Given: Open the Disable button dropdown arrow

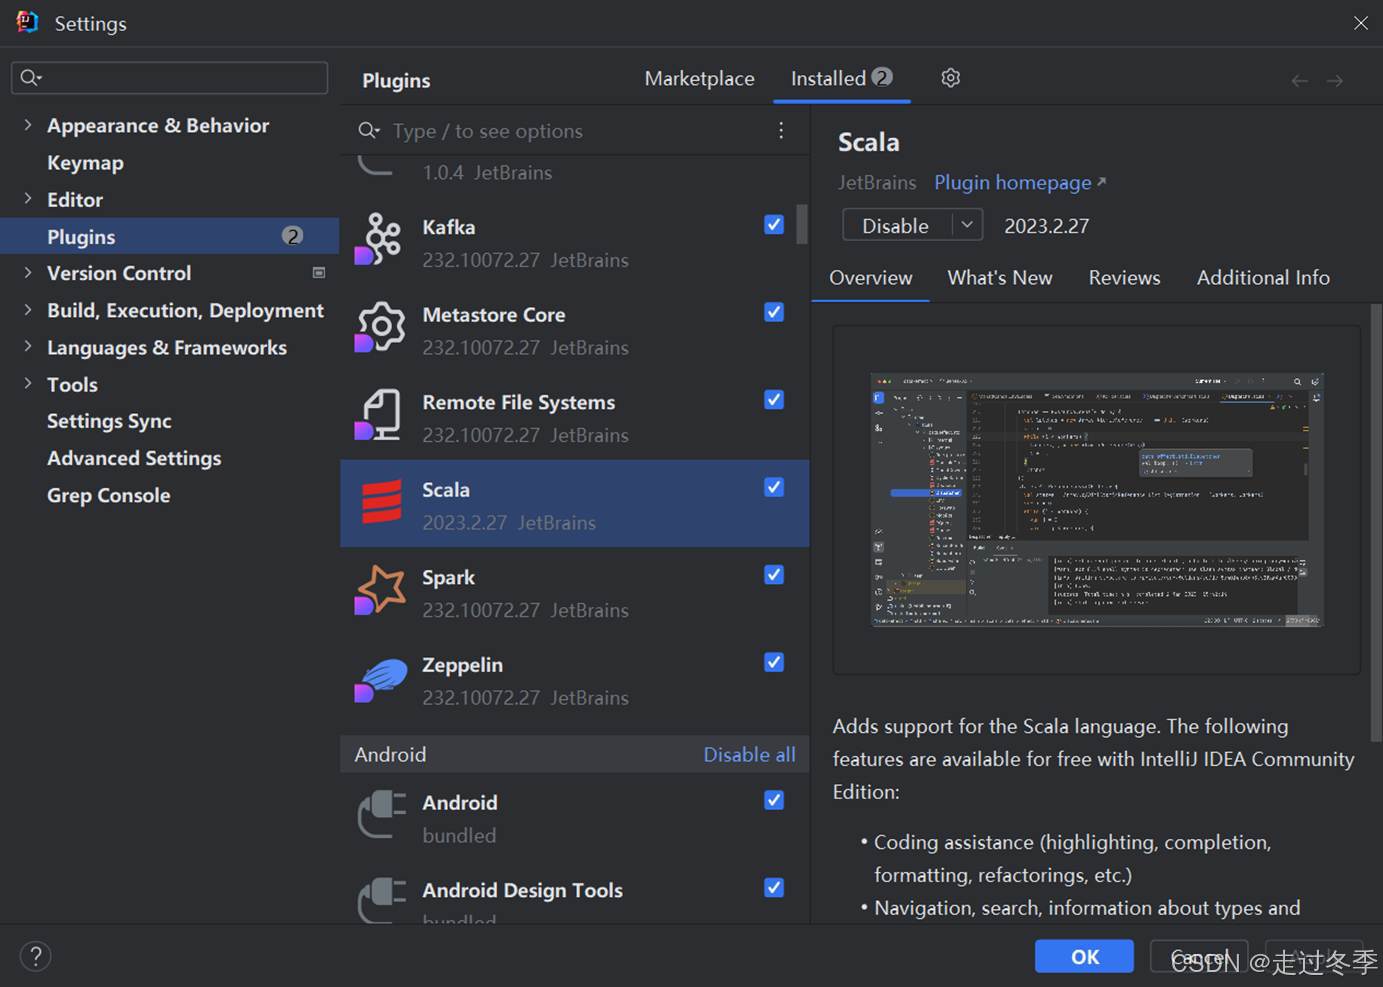Looking at the screenshot, I should tap(967, 225).
